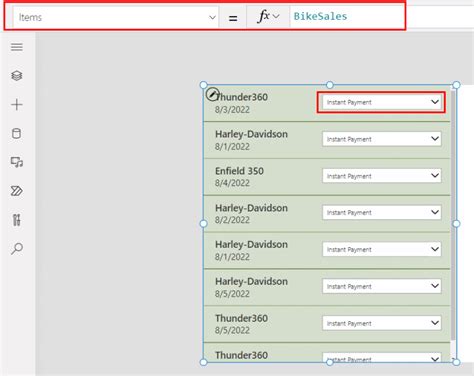
Task: Open the Items property dropdown
Action: [115, 17]
